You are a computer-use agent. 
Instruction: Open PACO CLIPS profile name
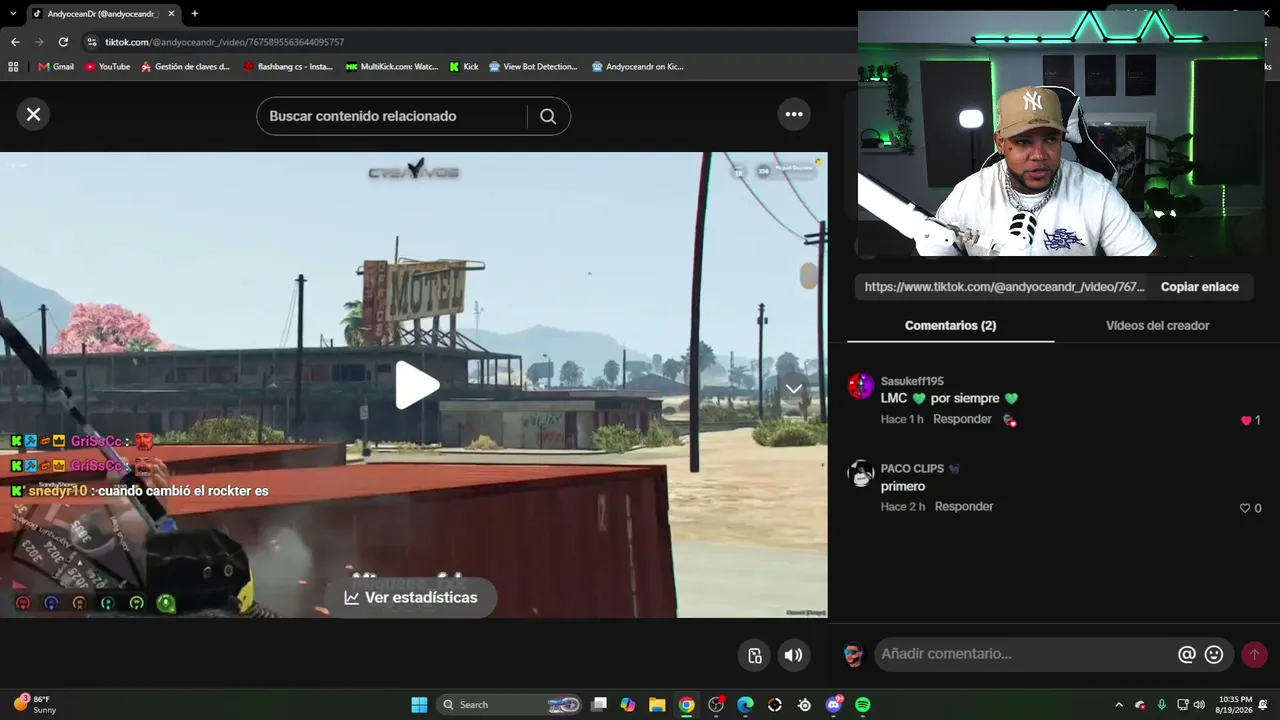click(x=912, y=468)
